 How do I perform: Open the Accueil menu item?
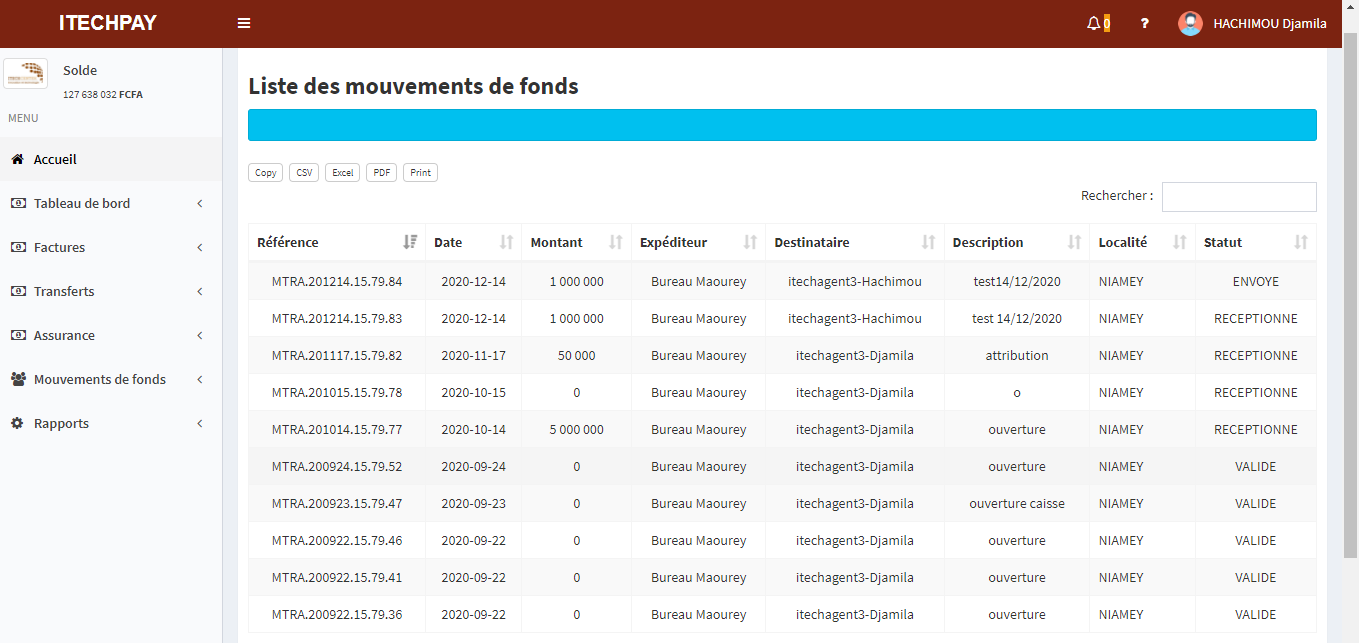pos(56,158)
